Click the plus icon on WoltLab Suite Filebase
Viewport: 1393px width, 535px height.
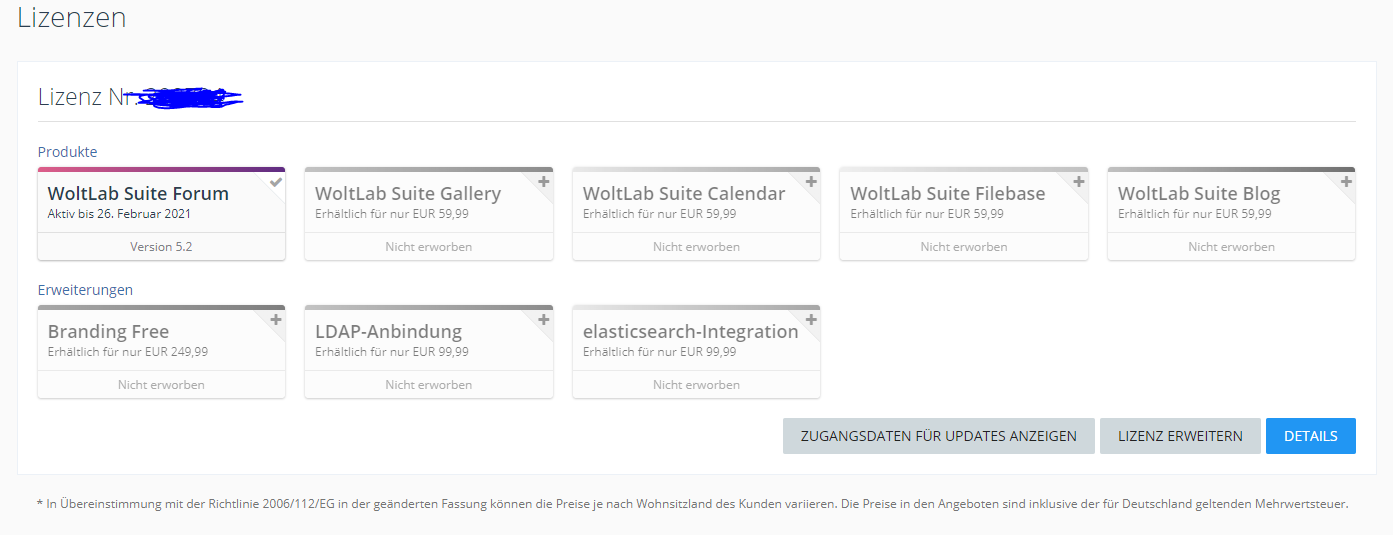(1078, 182)
